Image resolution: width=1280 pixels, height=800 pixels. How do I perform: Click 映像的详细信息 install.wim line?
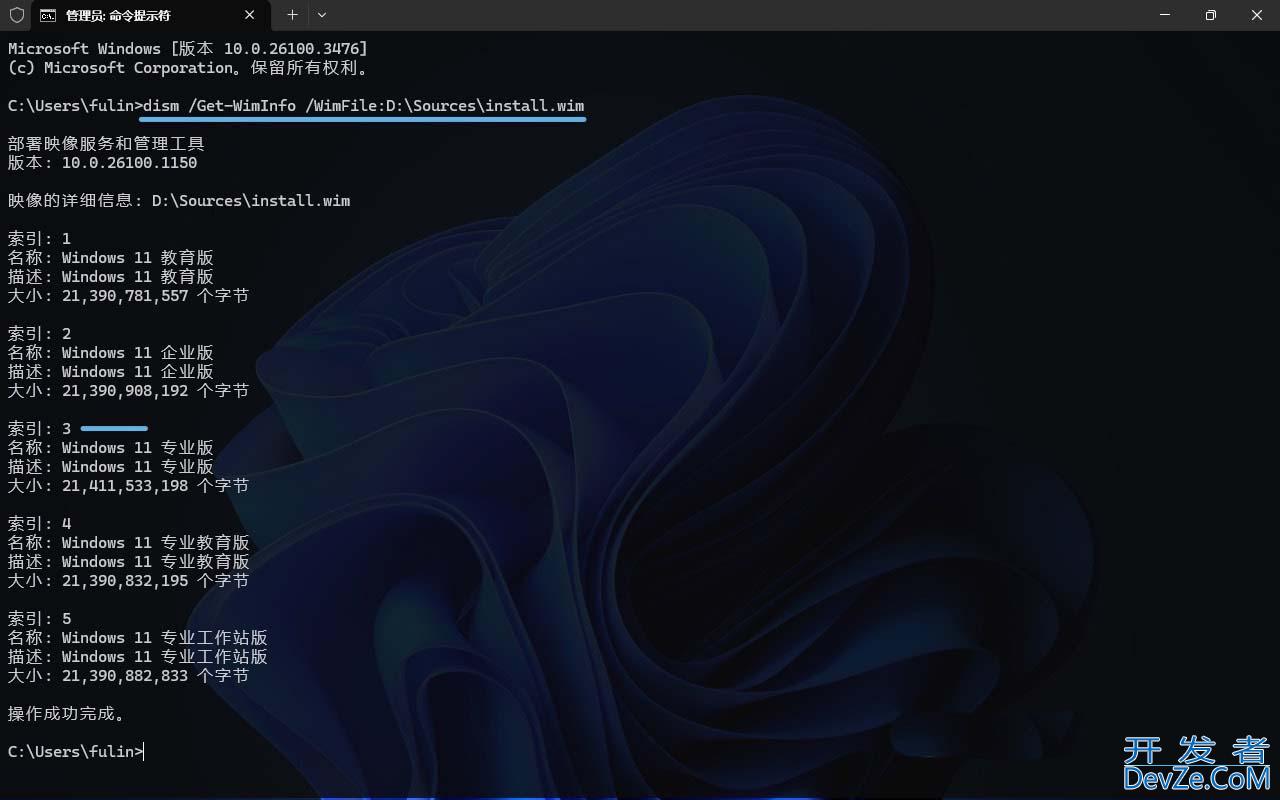click(x=179, y=201)
